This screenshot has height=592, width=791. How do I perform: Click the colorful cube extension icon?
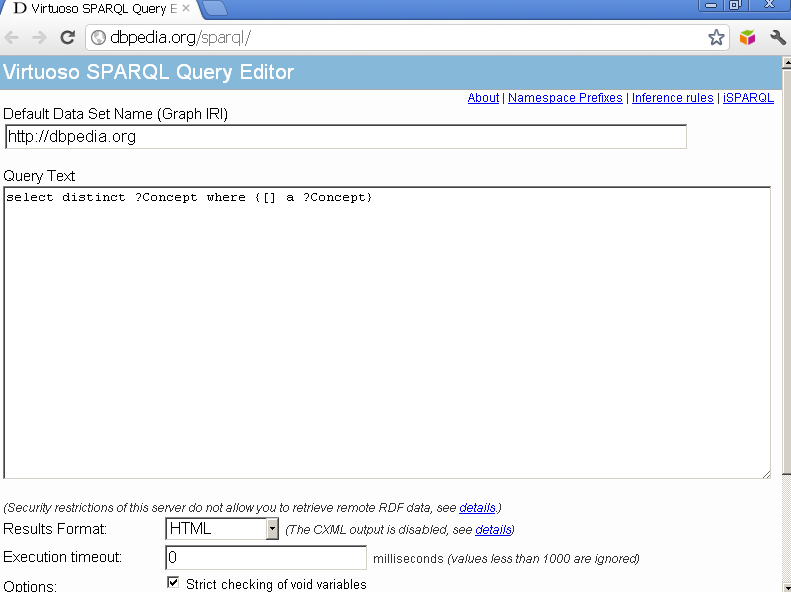[x=747, y=38]
